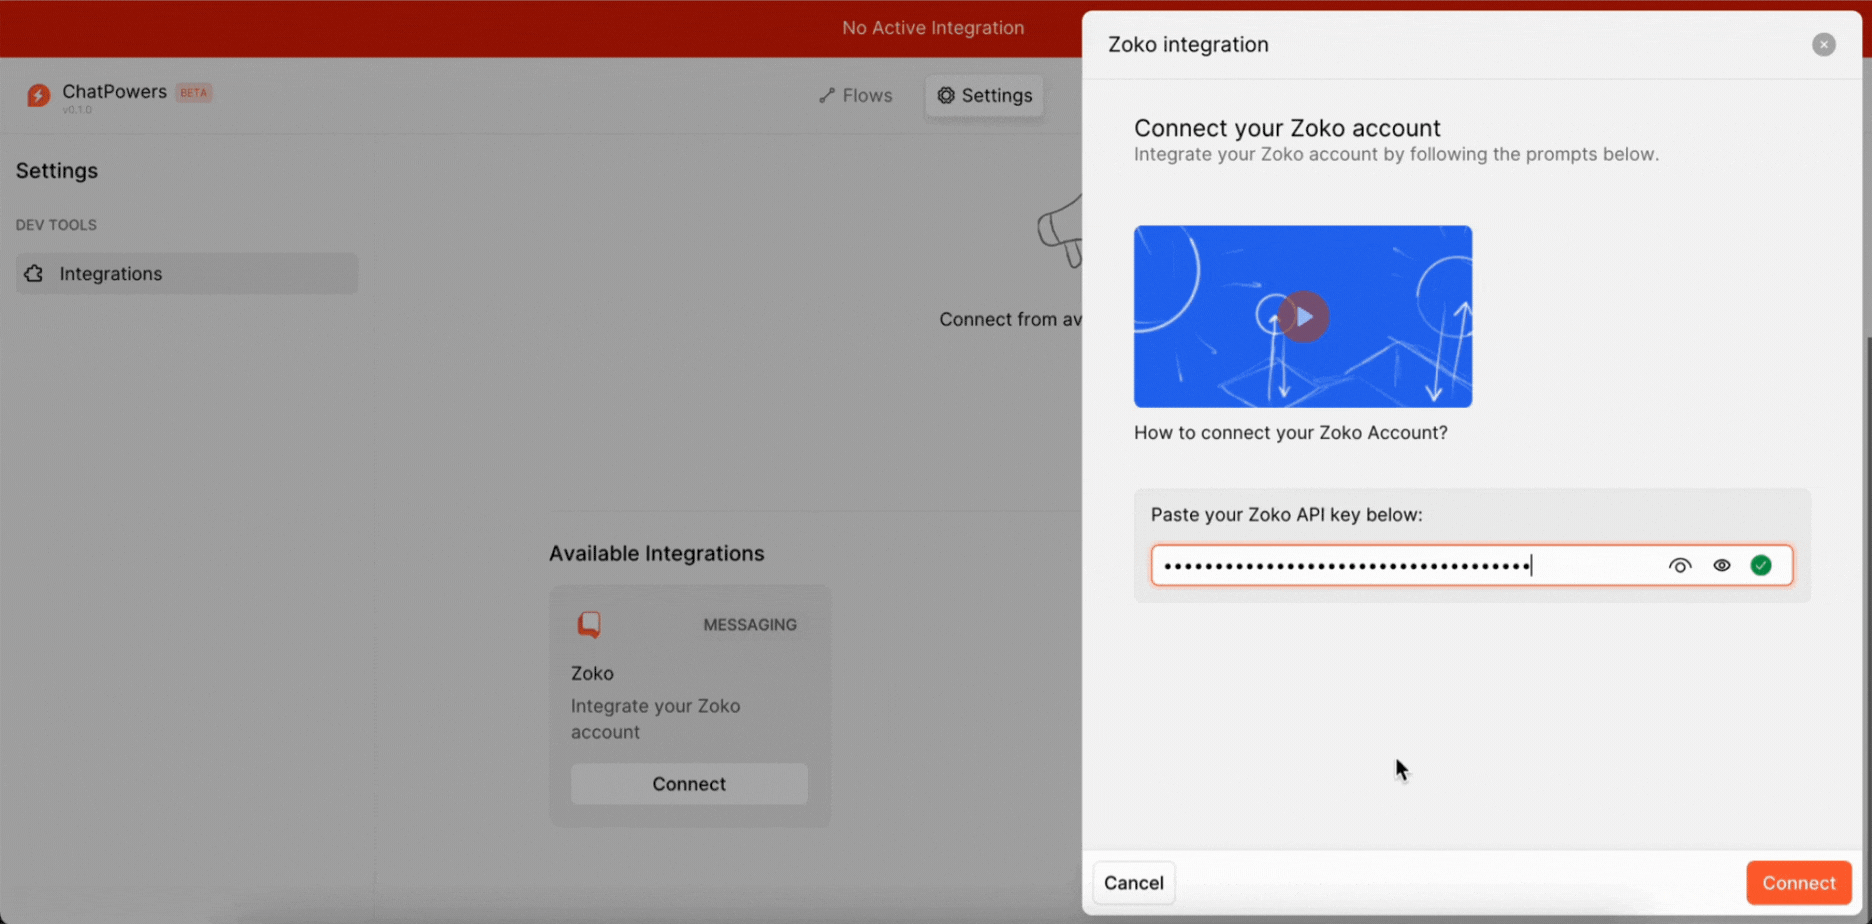The image size is (1872, 924).
Task: Click the 'Zoko integration' panel title
Action: [x=1188, y=45]
